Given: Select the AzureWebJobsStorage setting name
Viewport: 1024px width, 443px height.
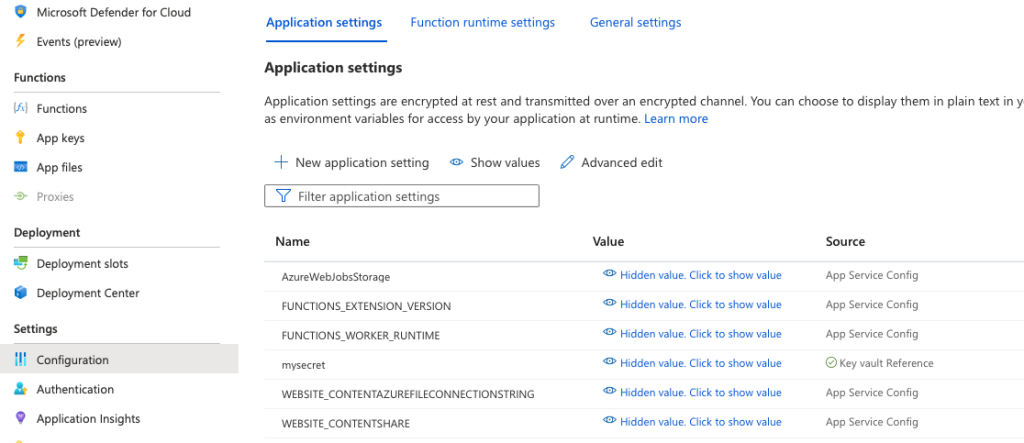Looking at the screenshot, I should (336, 276).
